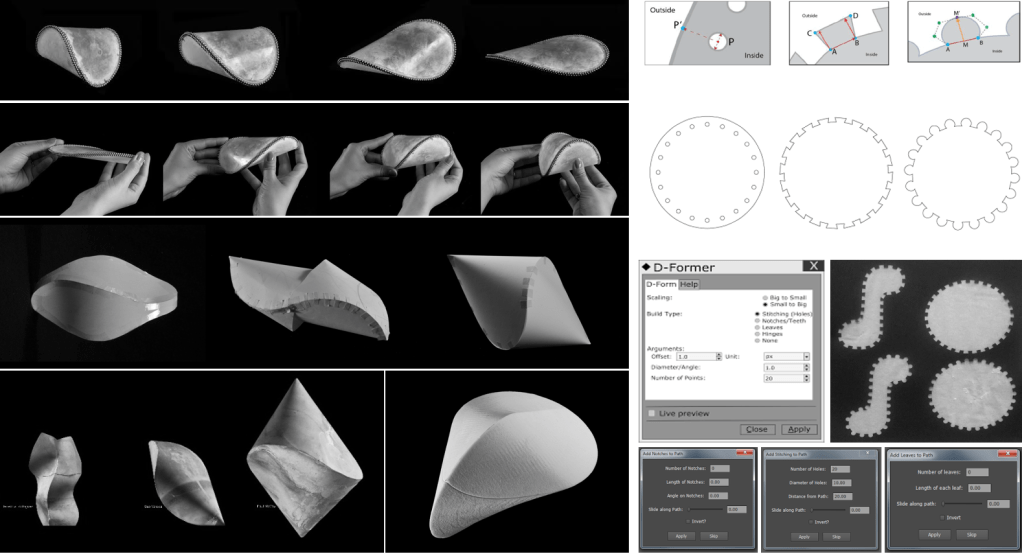Open the Unit px dropdown
The width and height of the screenshot is (1022, 554).
(x=806, y=356)
